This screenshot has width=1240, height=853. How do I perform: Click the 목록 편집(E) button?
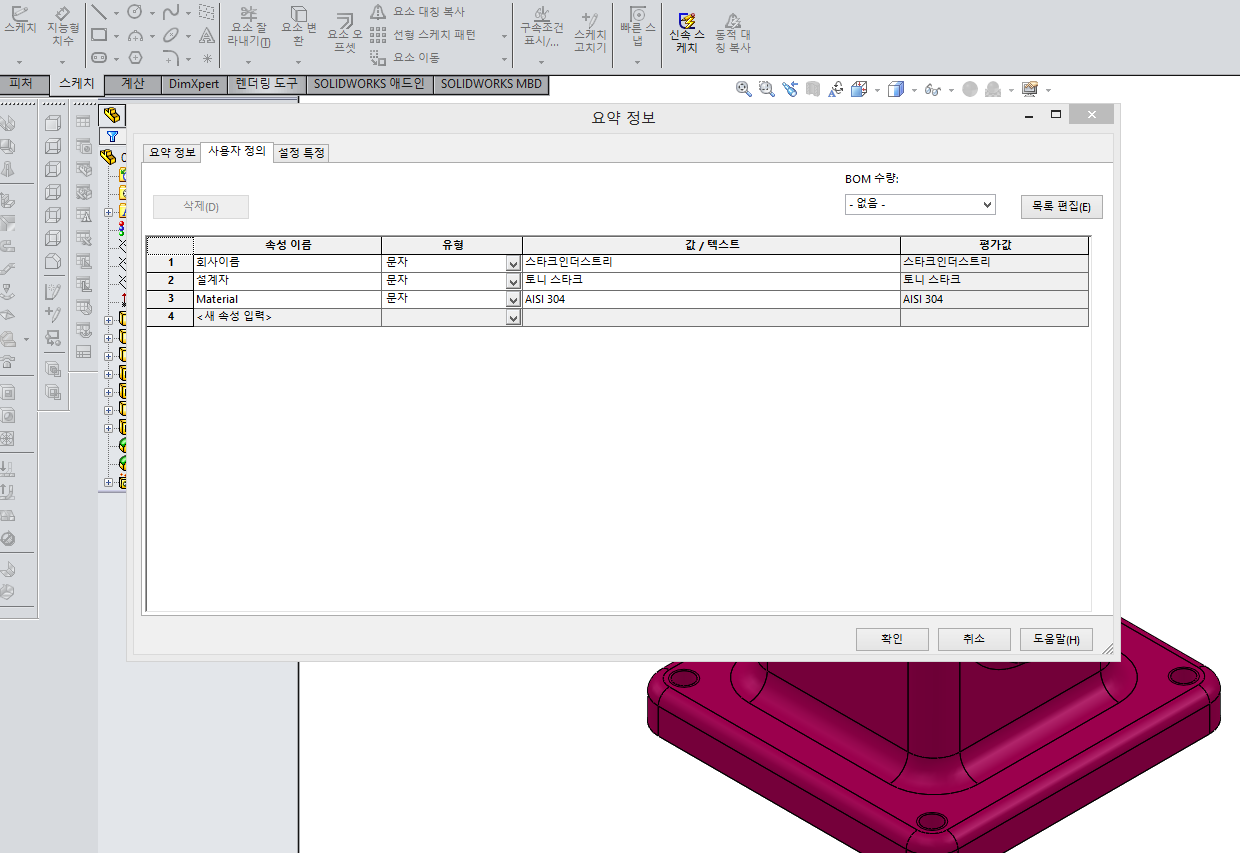[x=1060, y=207]
